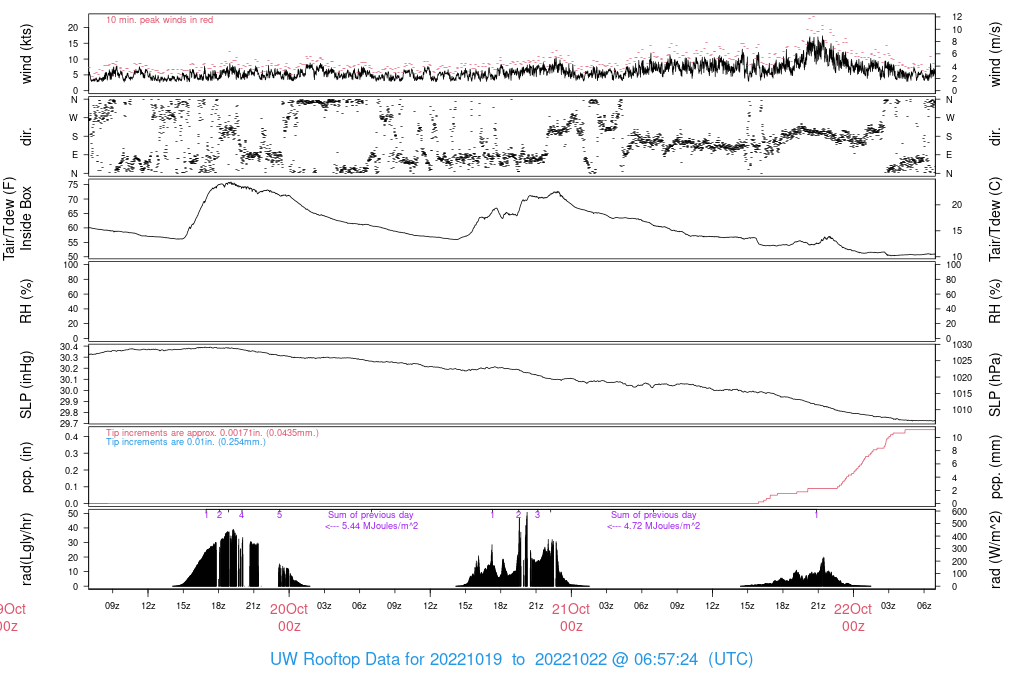Click the '1010' tick on SLP hPa axis
The width and height of the screenshot is (1024, 700).
962,410
